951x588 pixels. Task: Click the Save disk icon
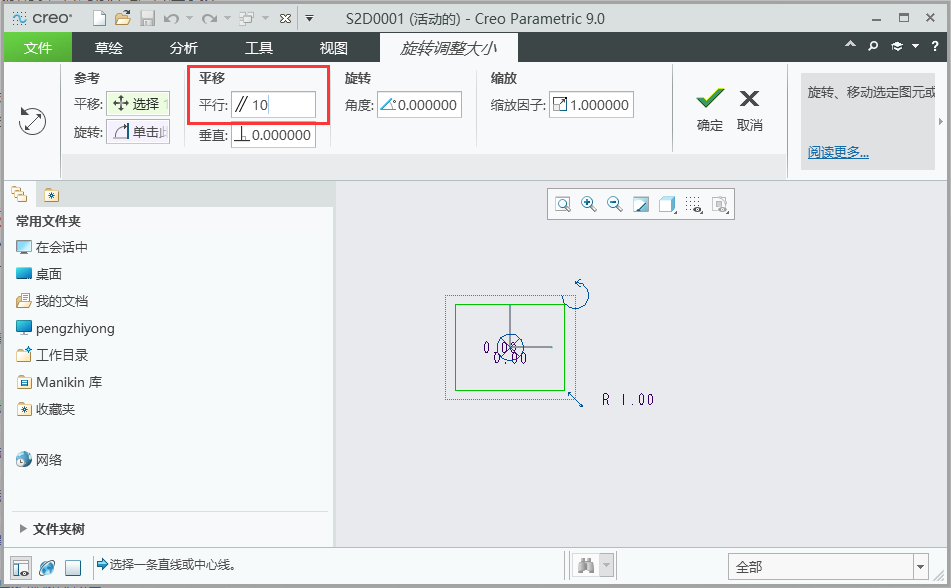147,19
